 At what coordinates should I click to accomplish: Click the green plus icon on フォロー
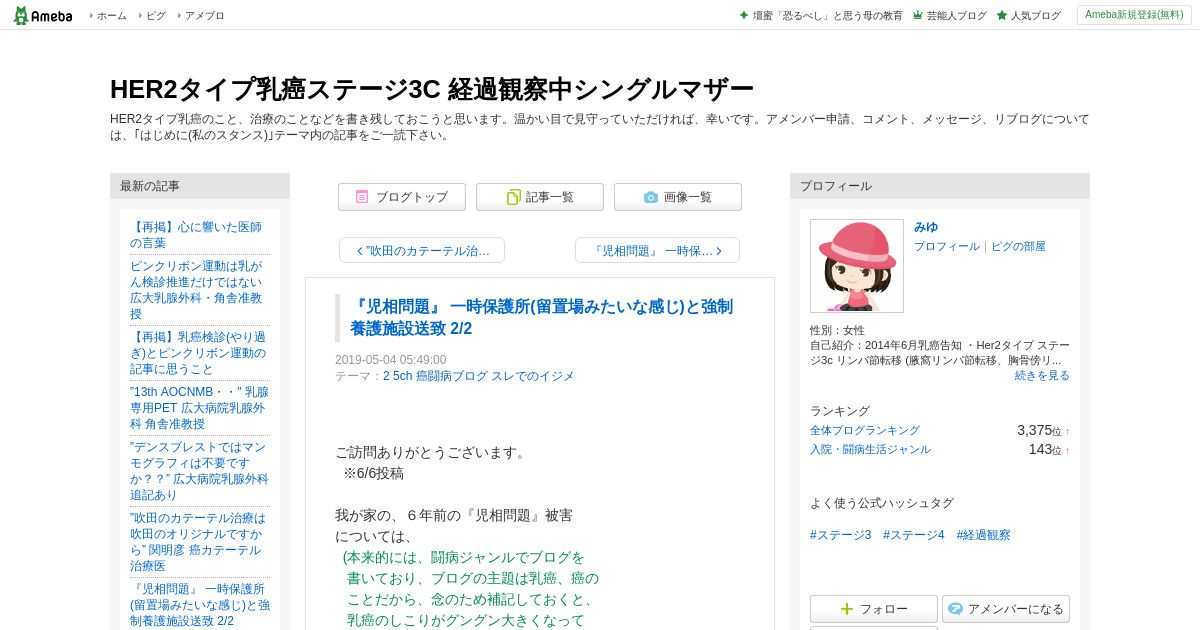coord(847,609)
